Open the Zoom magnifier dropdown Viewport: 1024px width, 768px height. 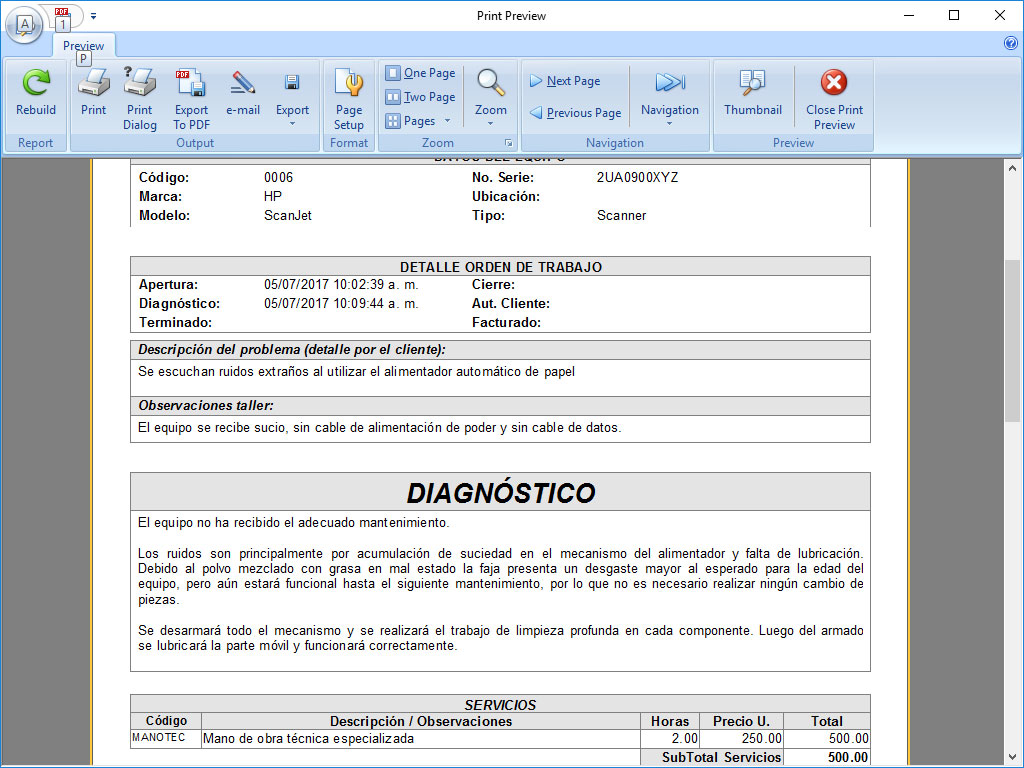(x=490, y=98)
